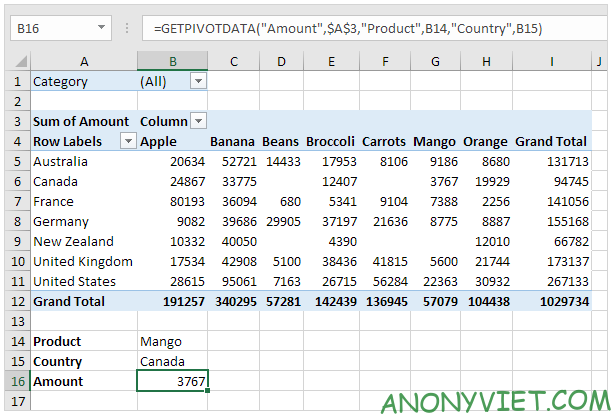Select the Grand Total value 1029734

pos(552,301)
